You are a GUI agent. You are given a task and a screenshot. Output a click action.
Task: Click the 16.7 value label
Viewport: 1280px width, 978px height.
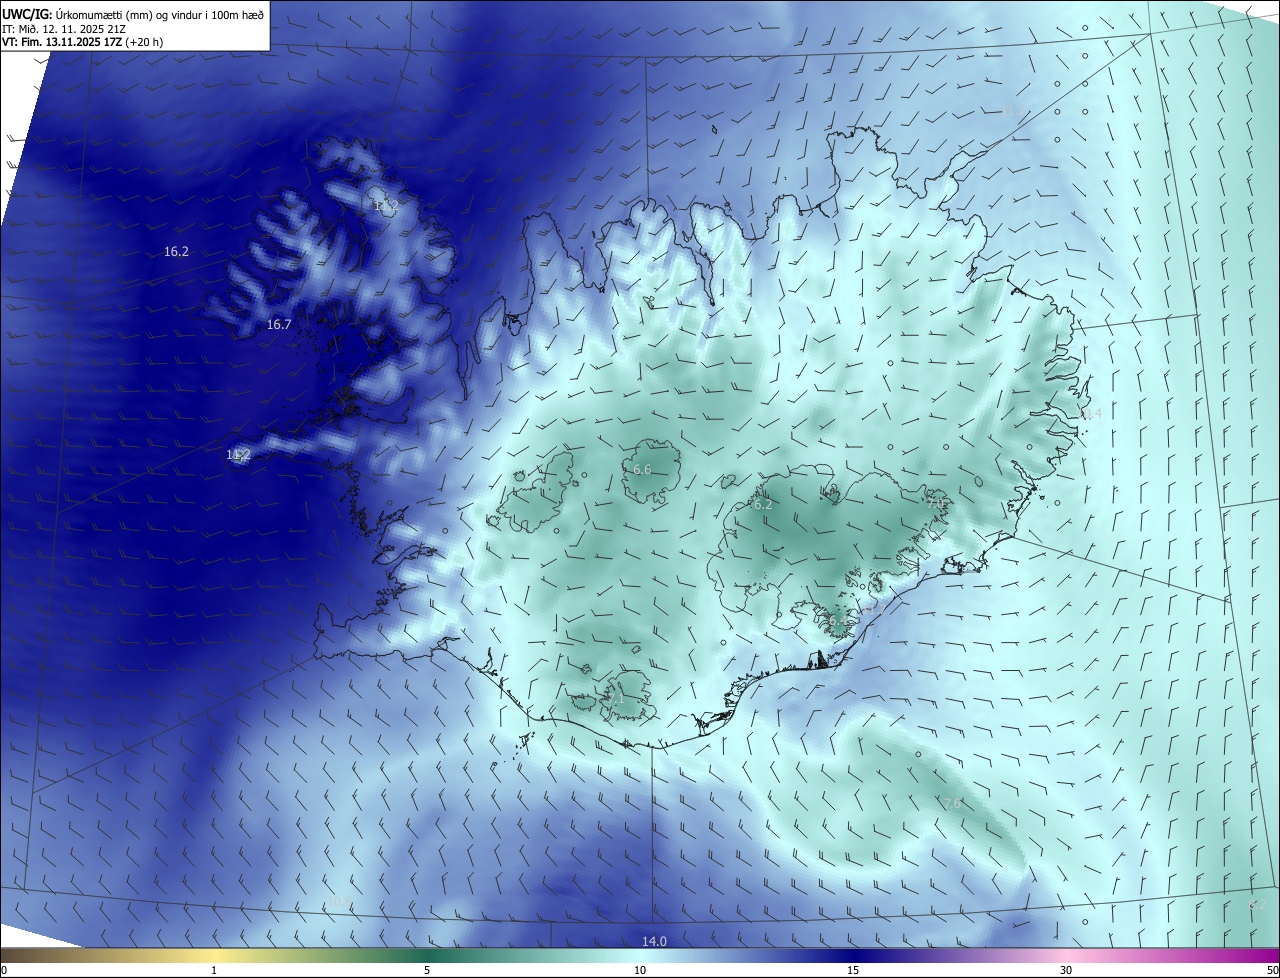[279, 324]
